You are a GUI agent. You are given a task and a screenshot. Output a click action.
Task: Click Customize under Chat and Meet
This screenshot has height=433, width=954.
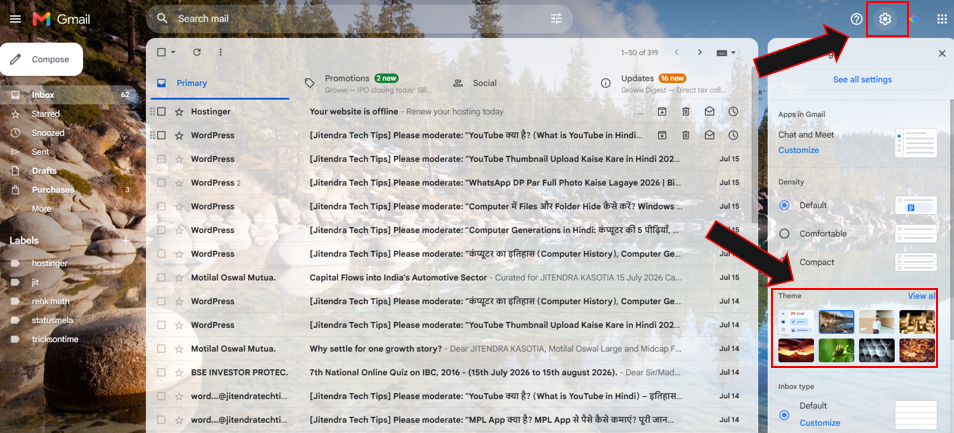[x=798, y=150]
